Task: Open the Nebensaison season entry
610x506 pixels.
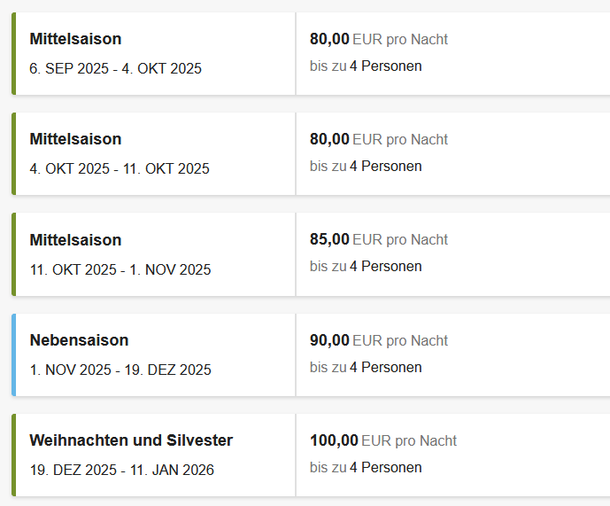Action: coord(79,341)
